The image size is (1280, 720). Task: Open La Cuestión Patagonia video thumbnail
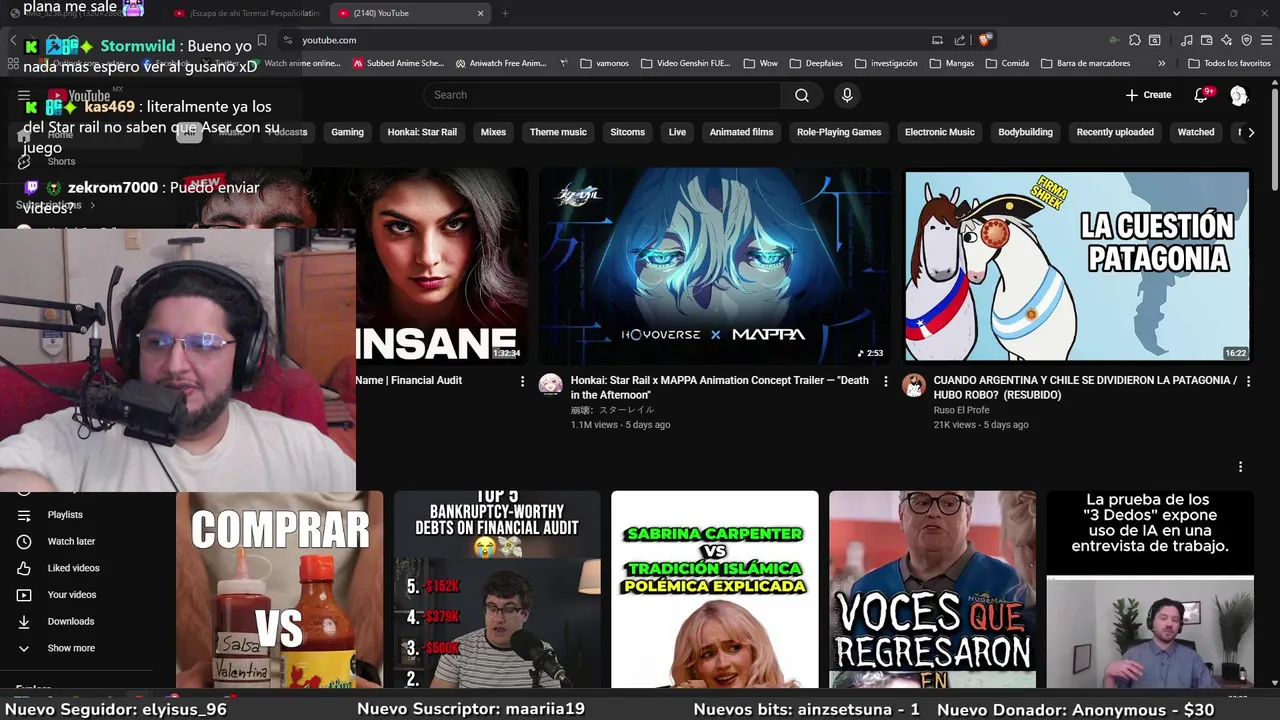(x=1077, y=265)
